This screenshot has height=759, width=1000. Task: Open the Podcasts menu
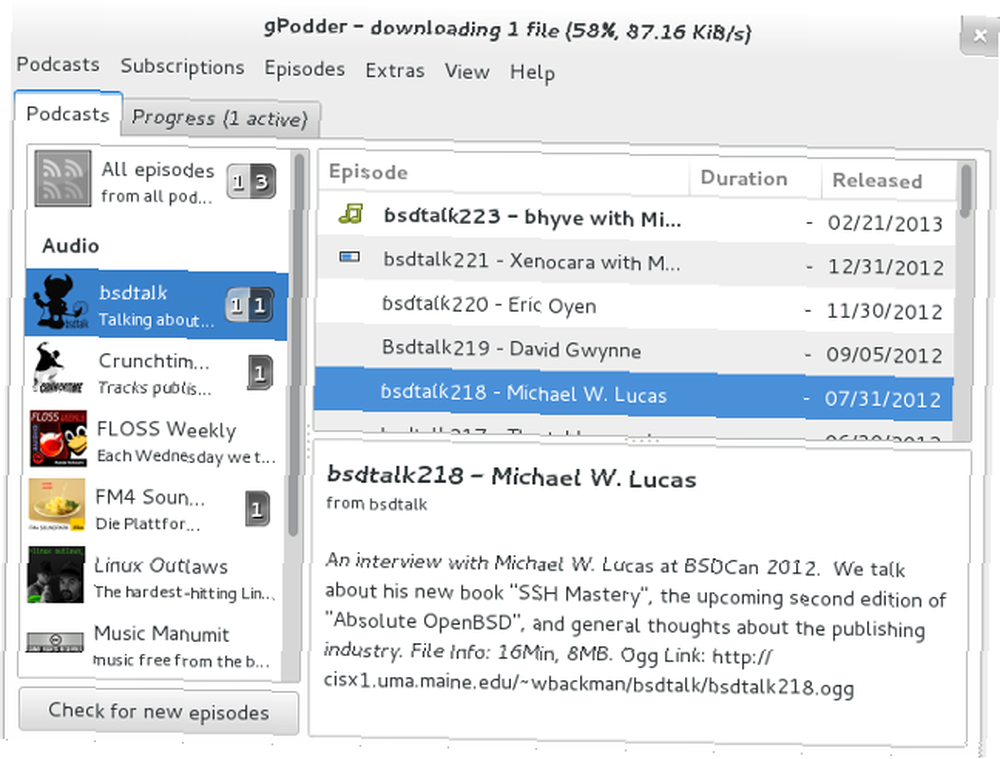pos(58,64)
